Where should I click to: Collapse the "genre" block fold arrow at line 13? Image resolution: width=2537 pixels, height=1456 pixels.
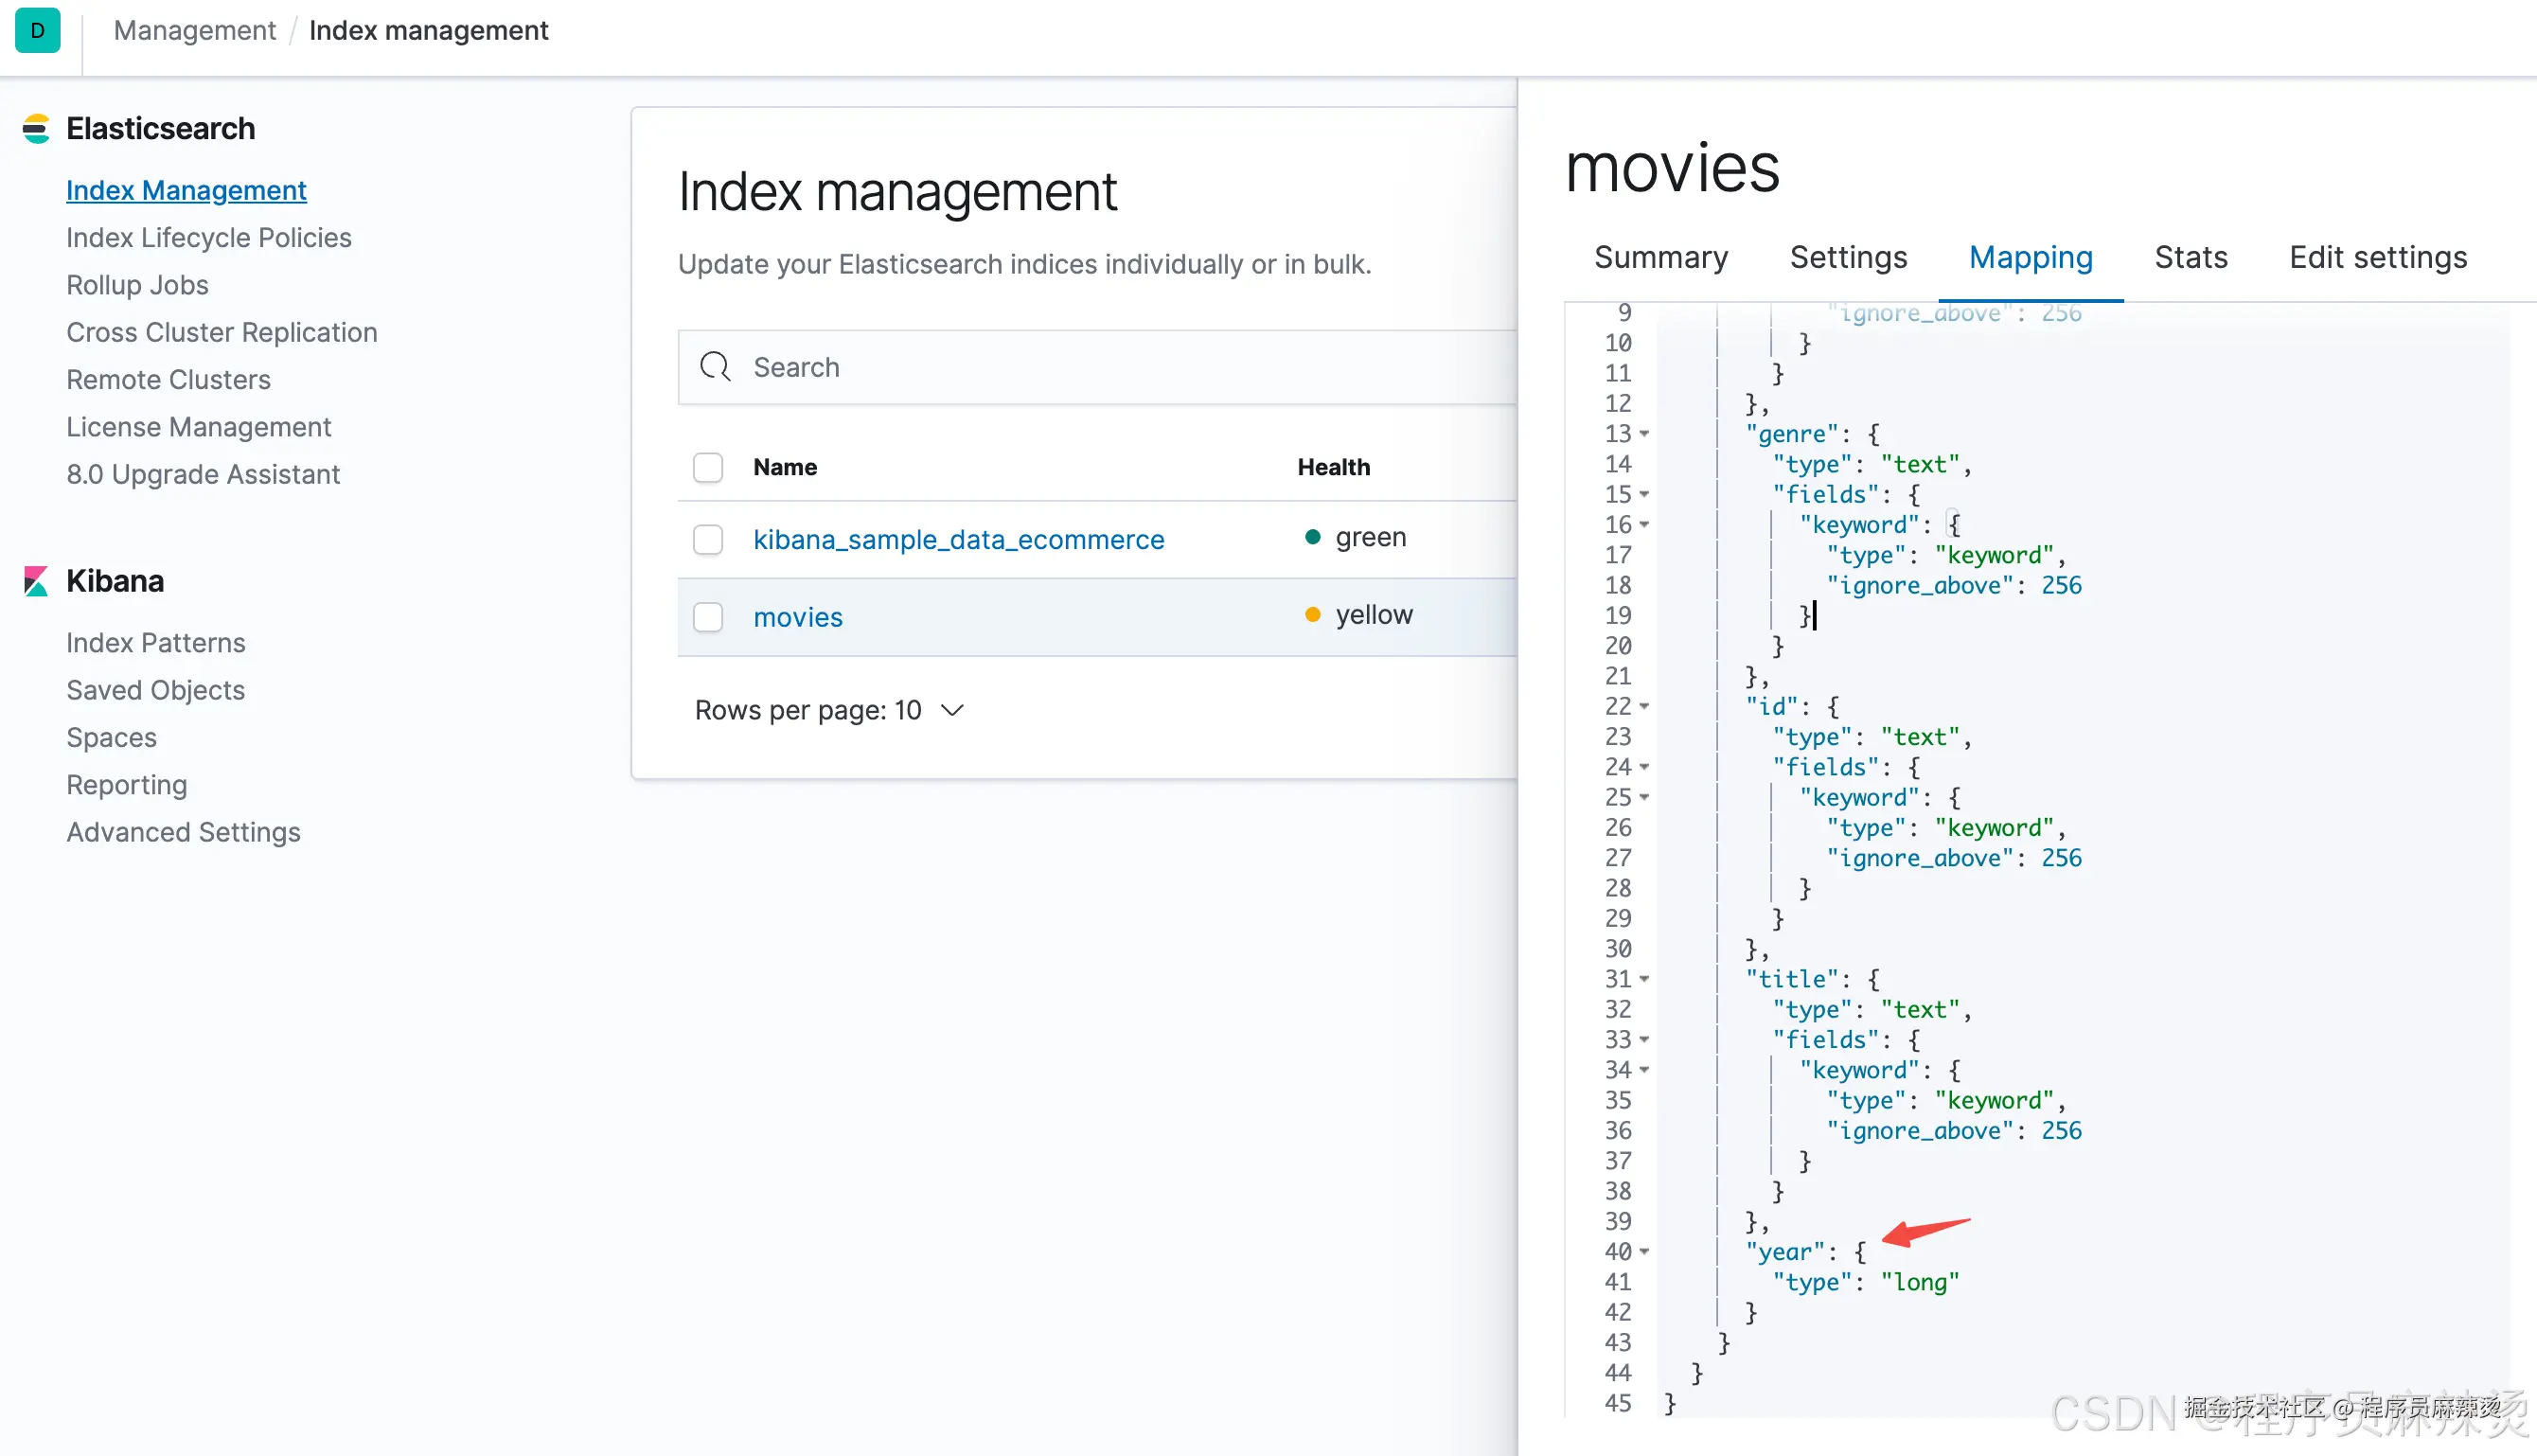pos(1644,434)
